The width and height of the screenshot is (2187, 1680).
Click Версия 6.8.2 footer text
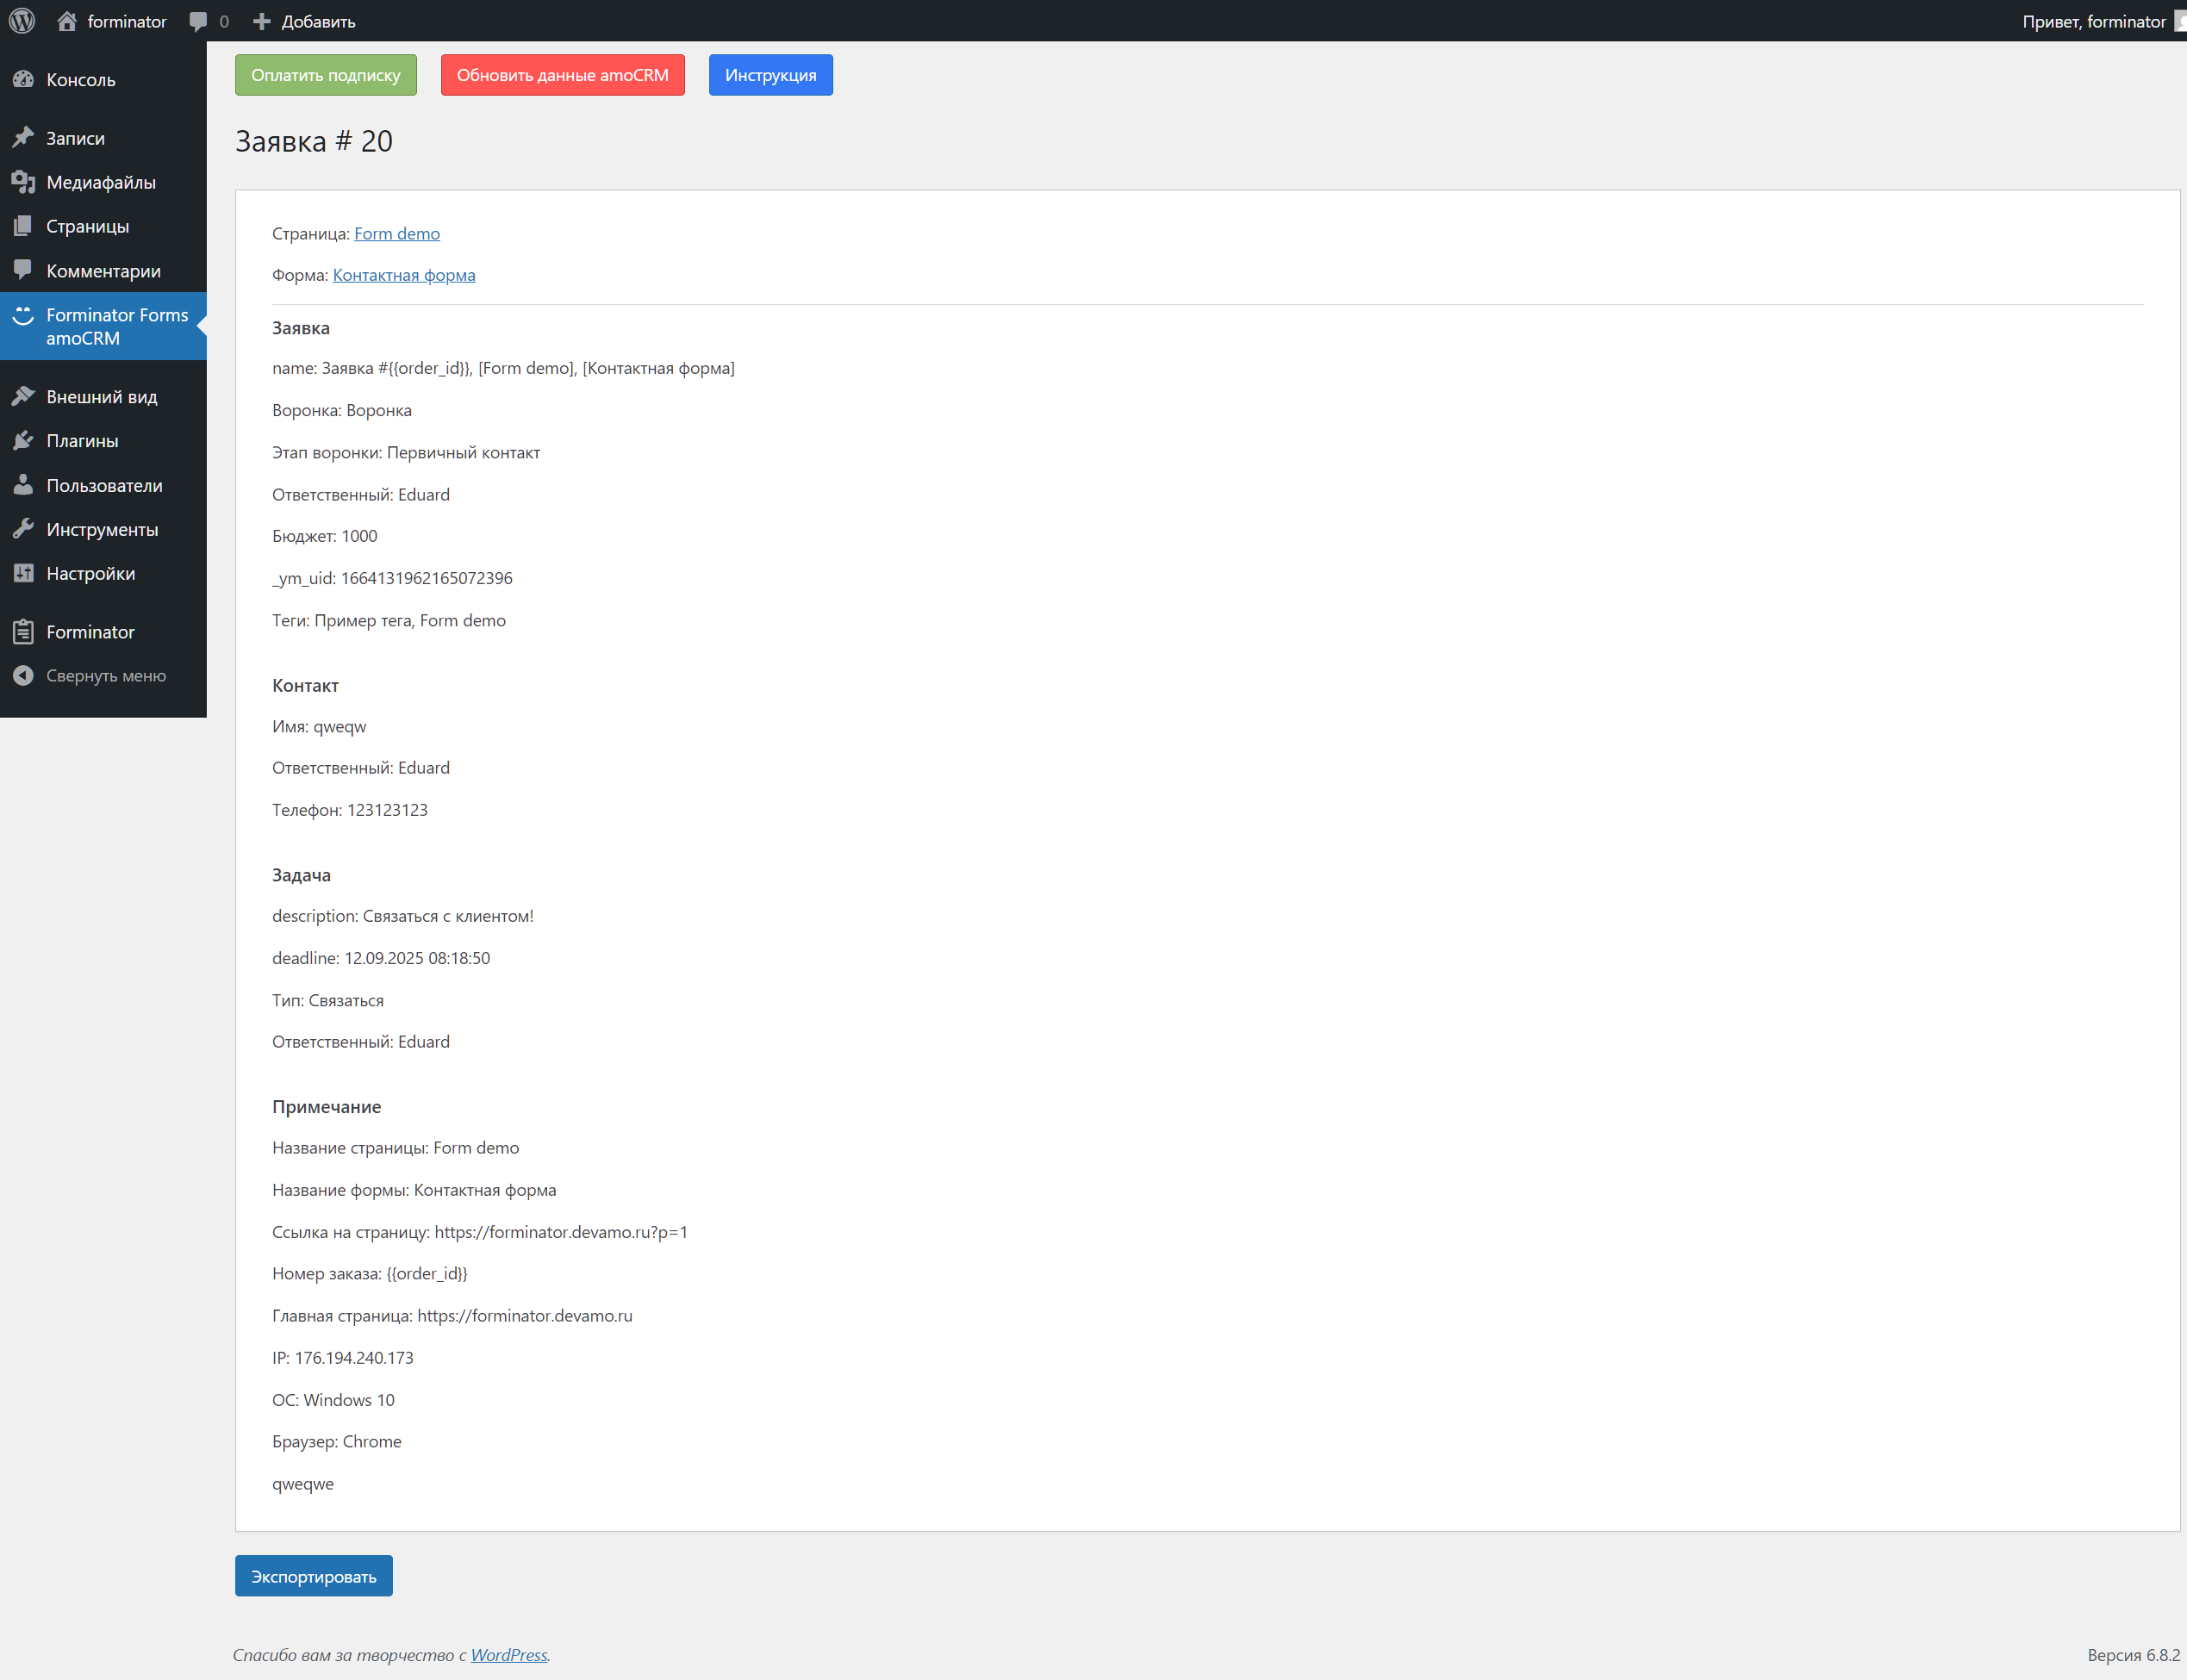(2133, 1655)
